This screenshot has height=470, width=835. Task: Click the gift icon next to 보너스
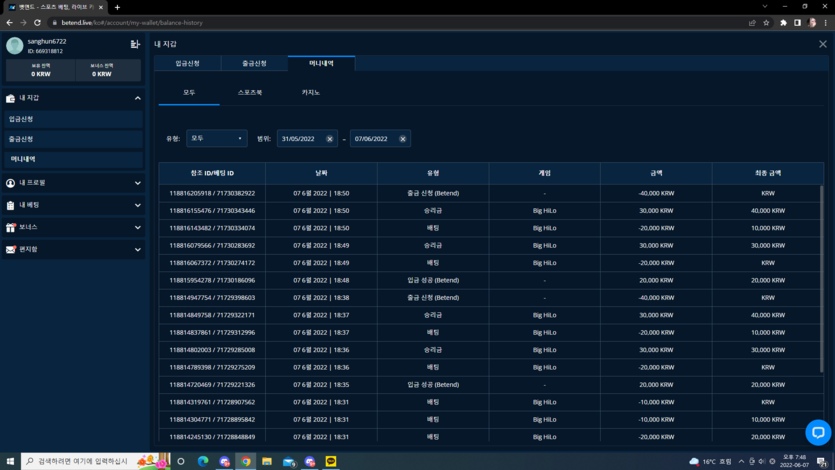point(10,227)
